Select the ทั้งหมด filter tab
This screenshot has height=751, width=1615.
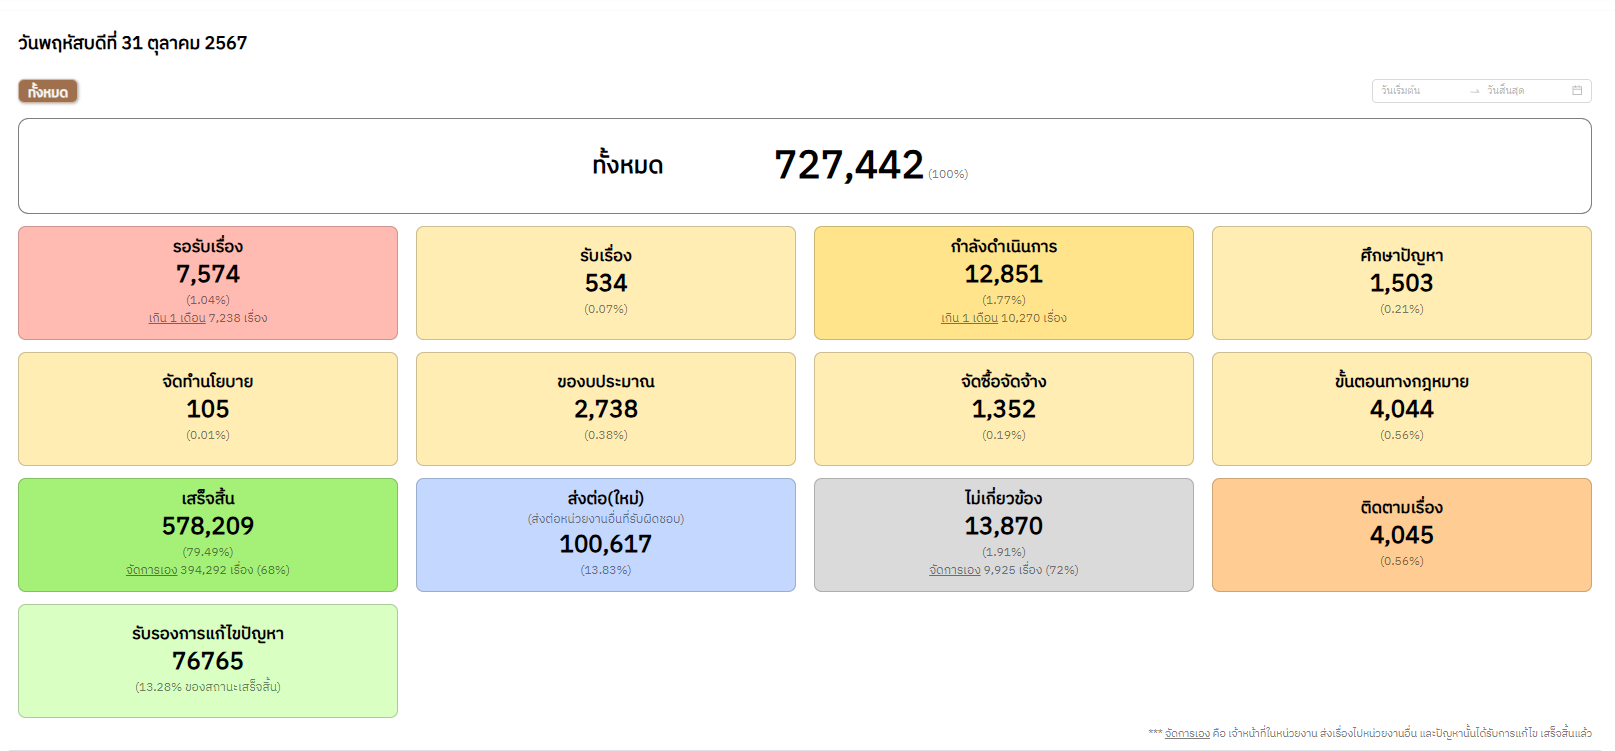tap(48, 92)
